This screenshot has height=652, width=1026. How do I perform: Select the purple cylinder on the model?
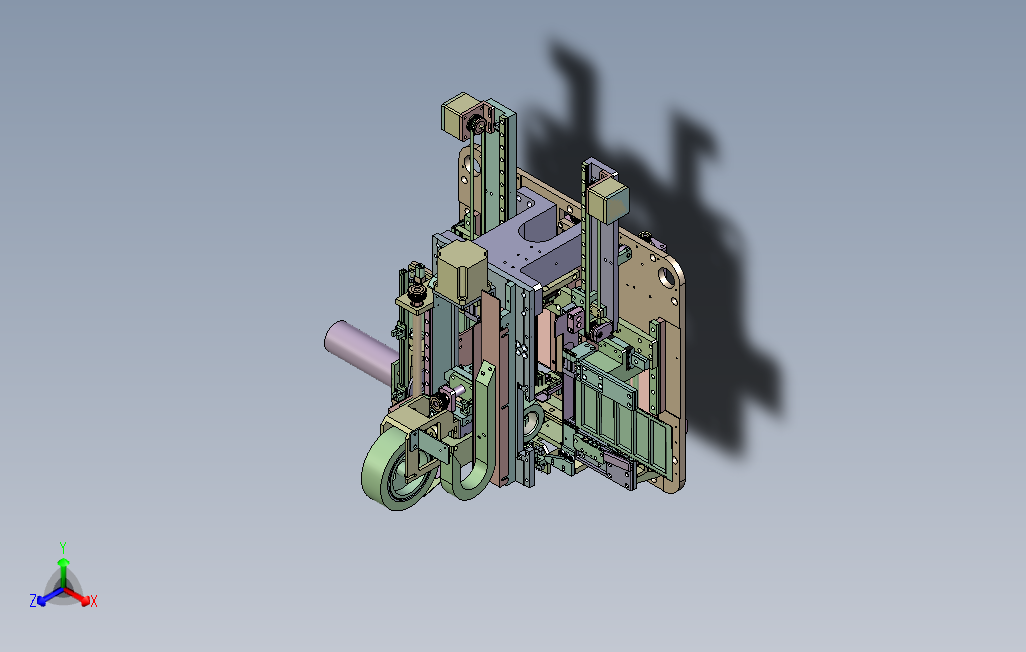coord(361,351)
